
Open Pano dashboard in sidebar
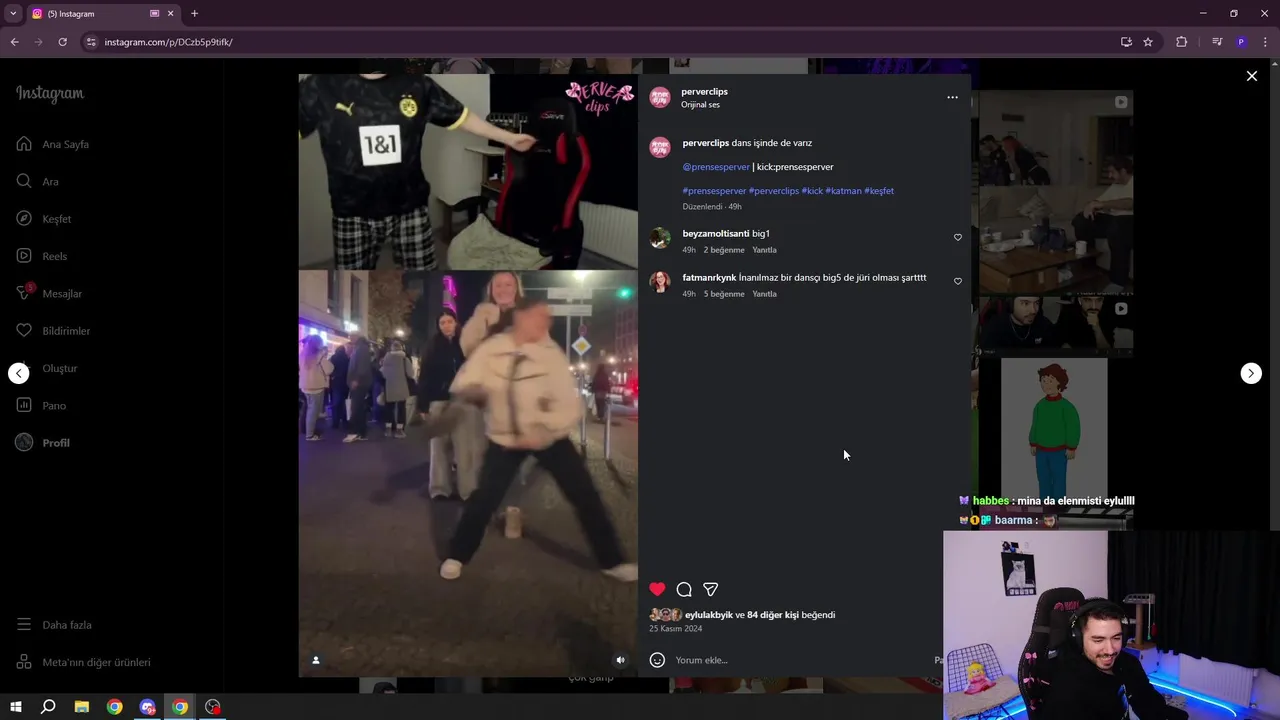tap(40, 405)
